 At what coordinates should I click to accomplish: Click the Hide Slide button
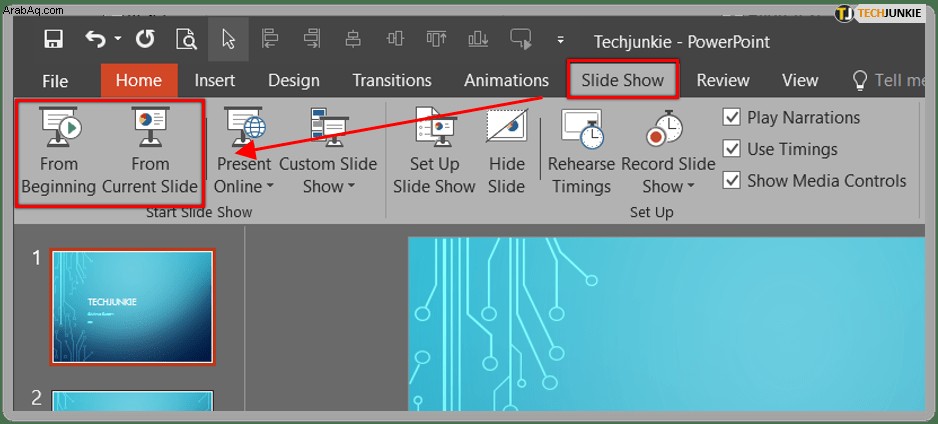(x=506, y=152)
